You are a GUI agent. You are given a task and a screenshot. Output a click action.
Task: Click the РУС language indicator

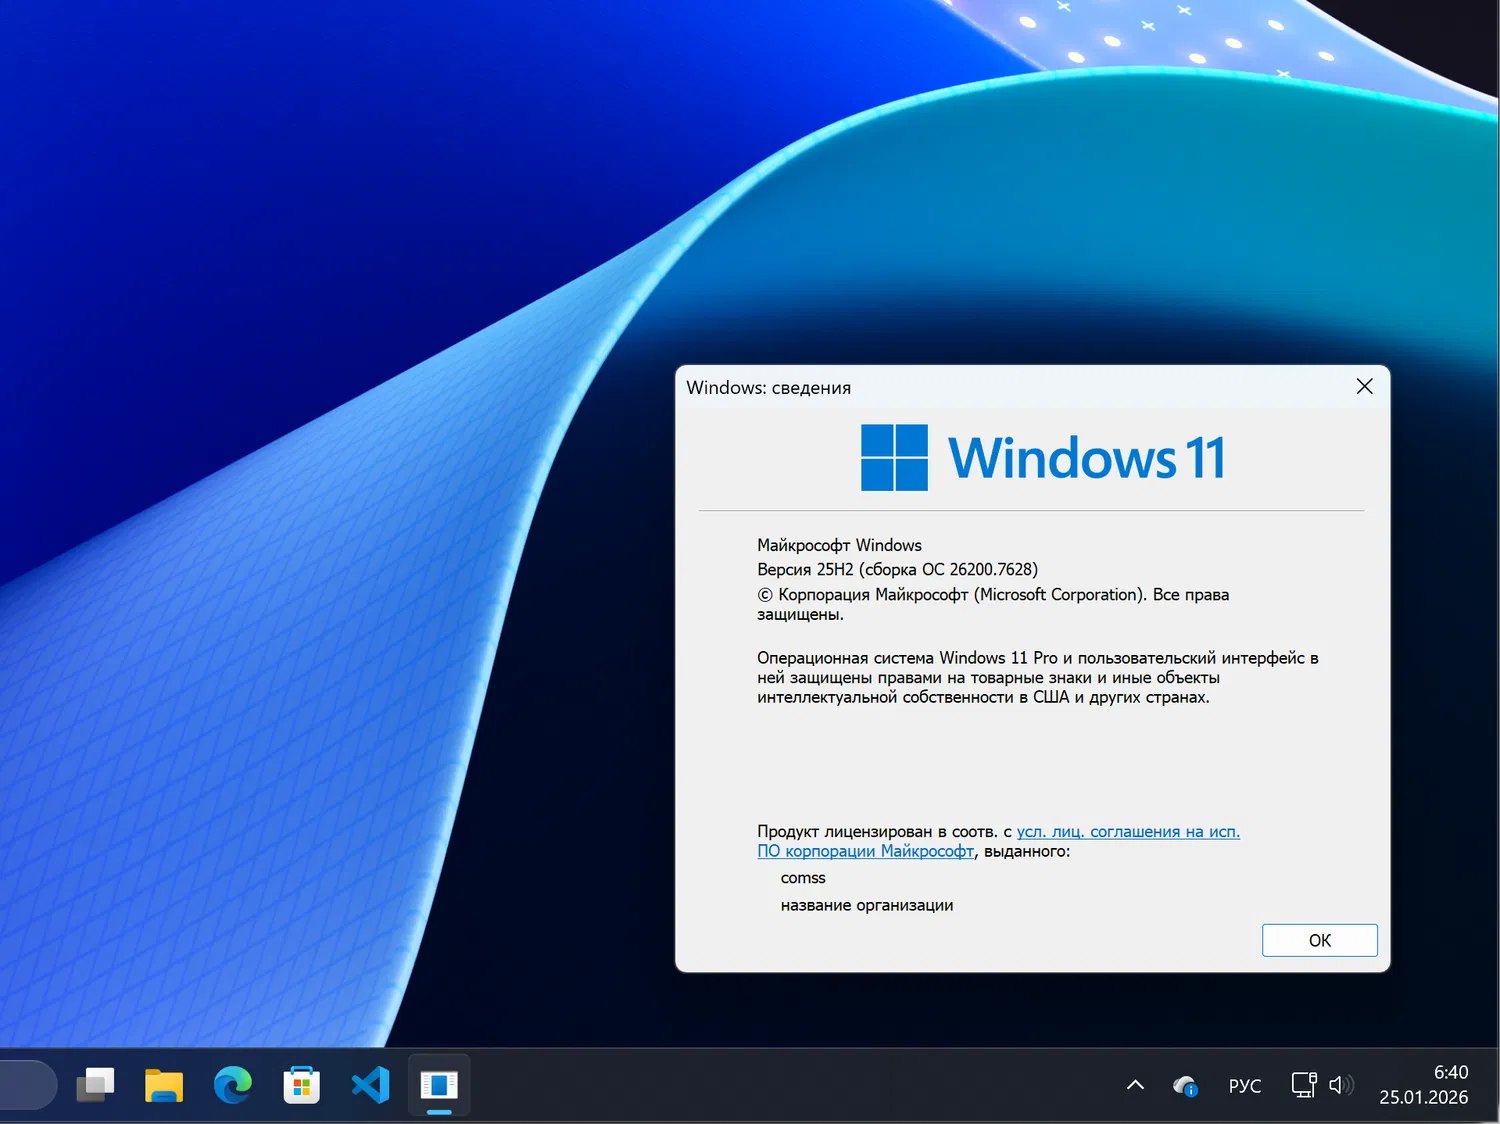pos(1244,1085)
